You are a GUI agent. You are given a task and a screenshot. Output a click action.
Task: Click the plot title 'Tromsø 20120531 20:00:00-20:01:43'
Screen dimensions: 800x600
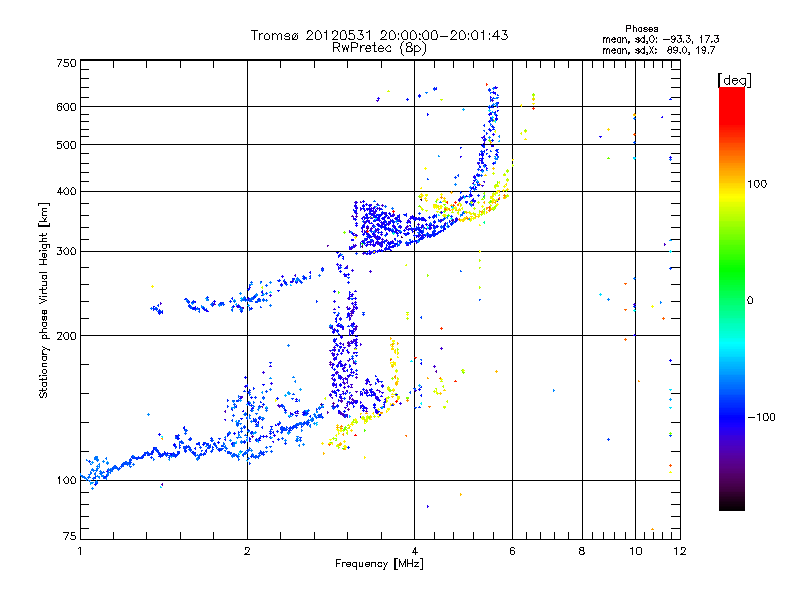click(379, 35)
